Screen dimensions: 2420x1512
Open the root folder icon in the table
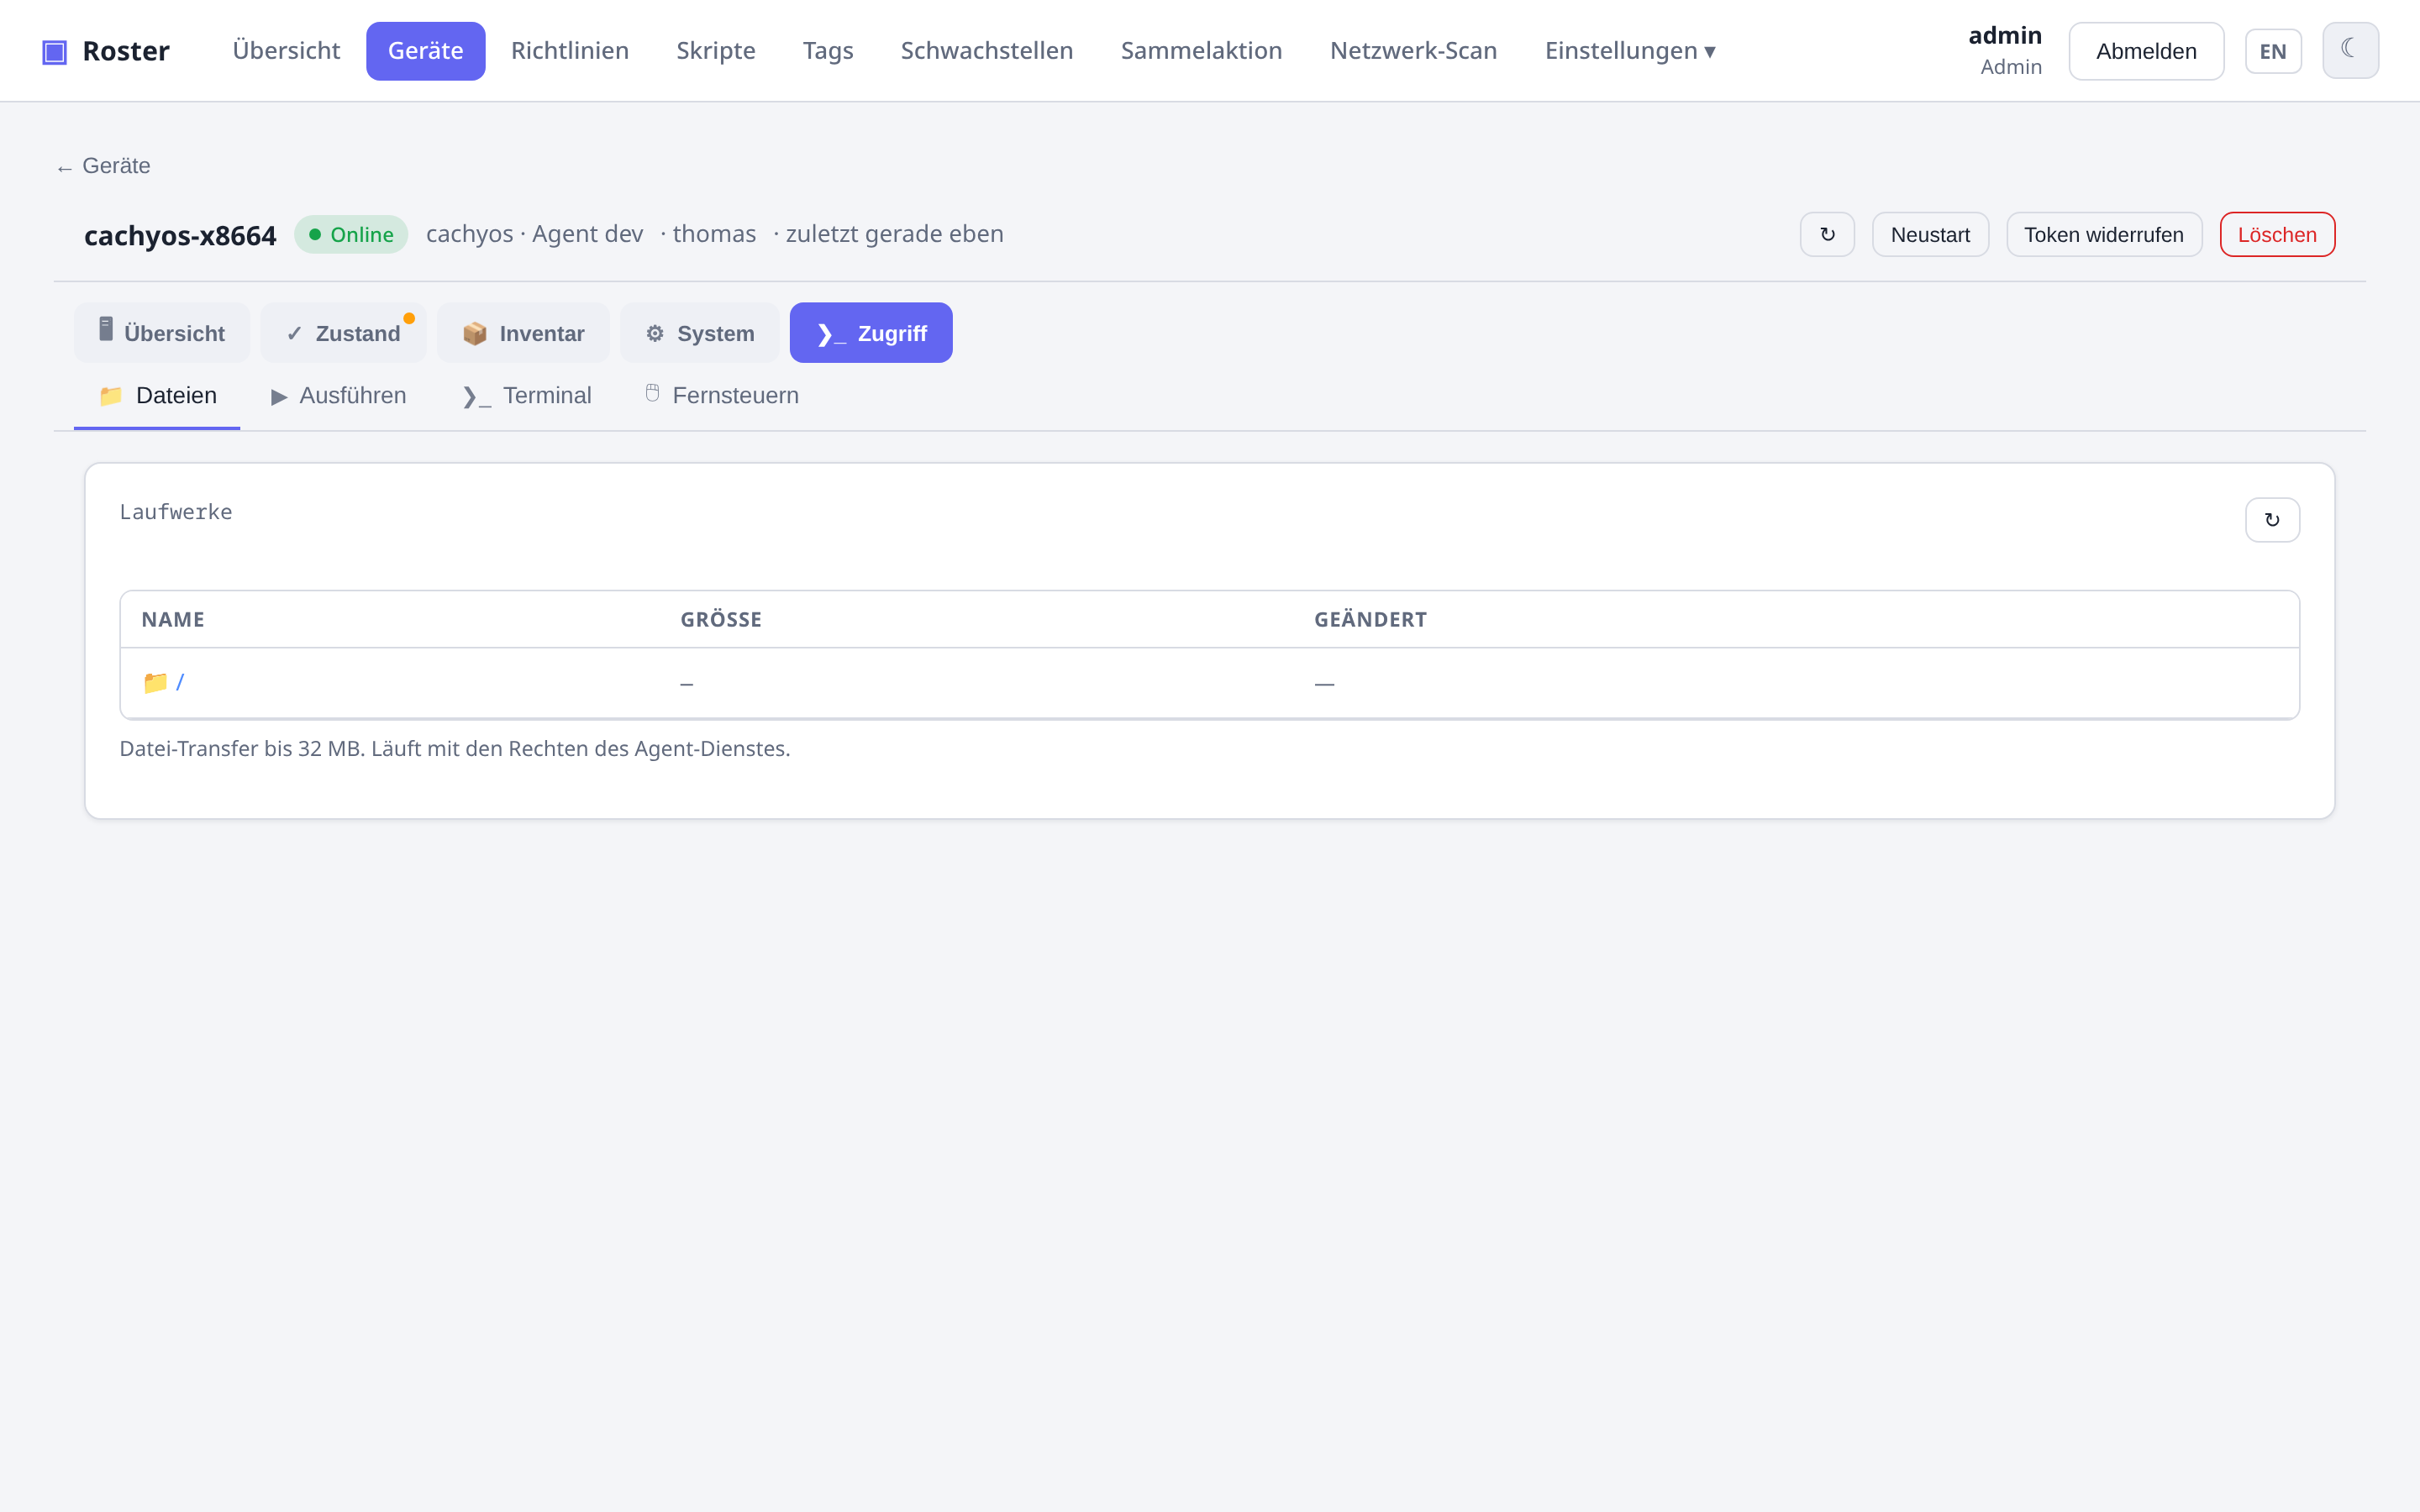[155, 683]
